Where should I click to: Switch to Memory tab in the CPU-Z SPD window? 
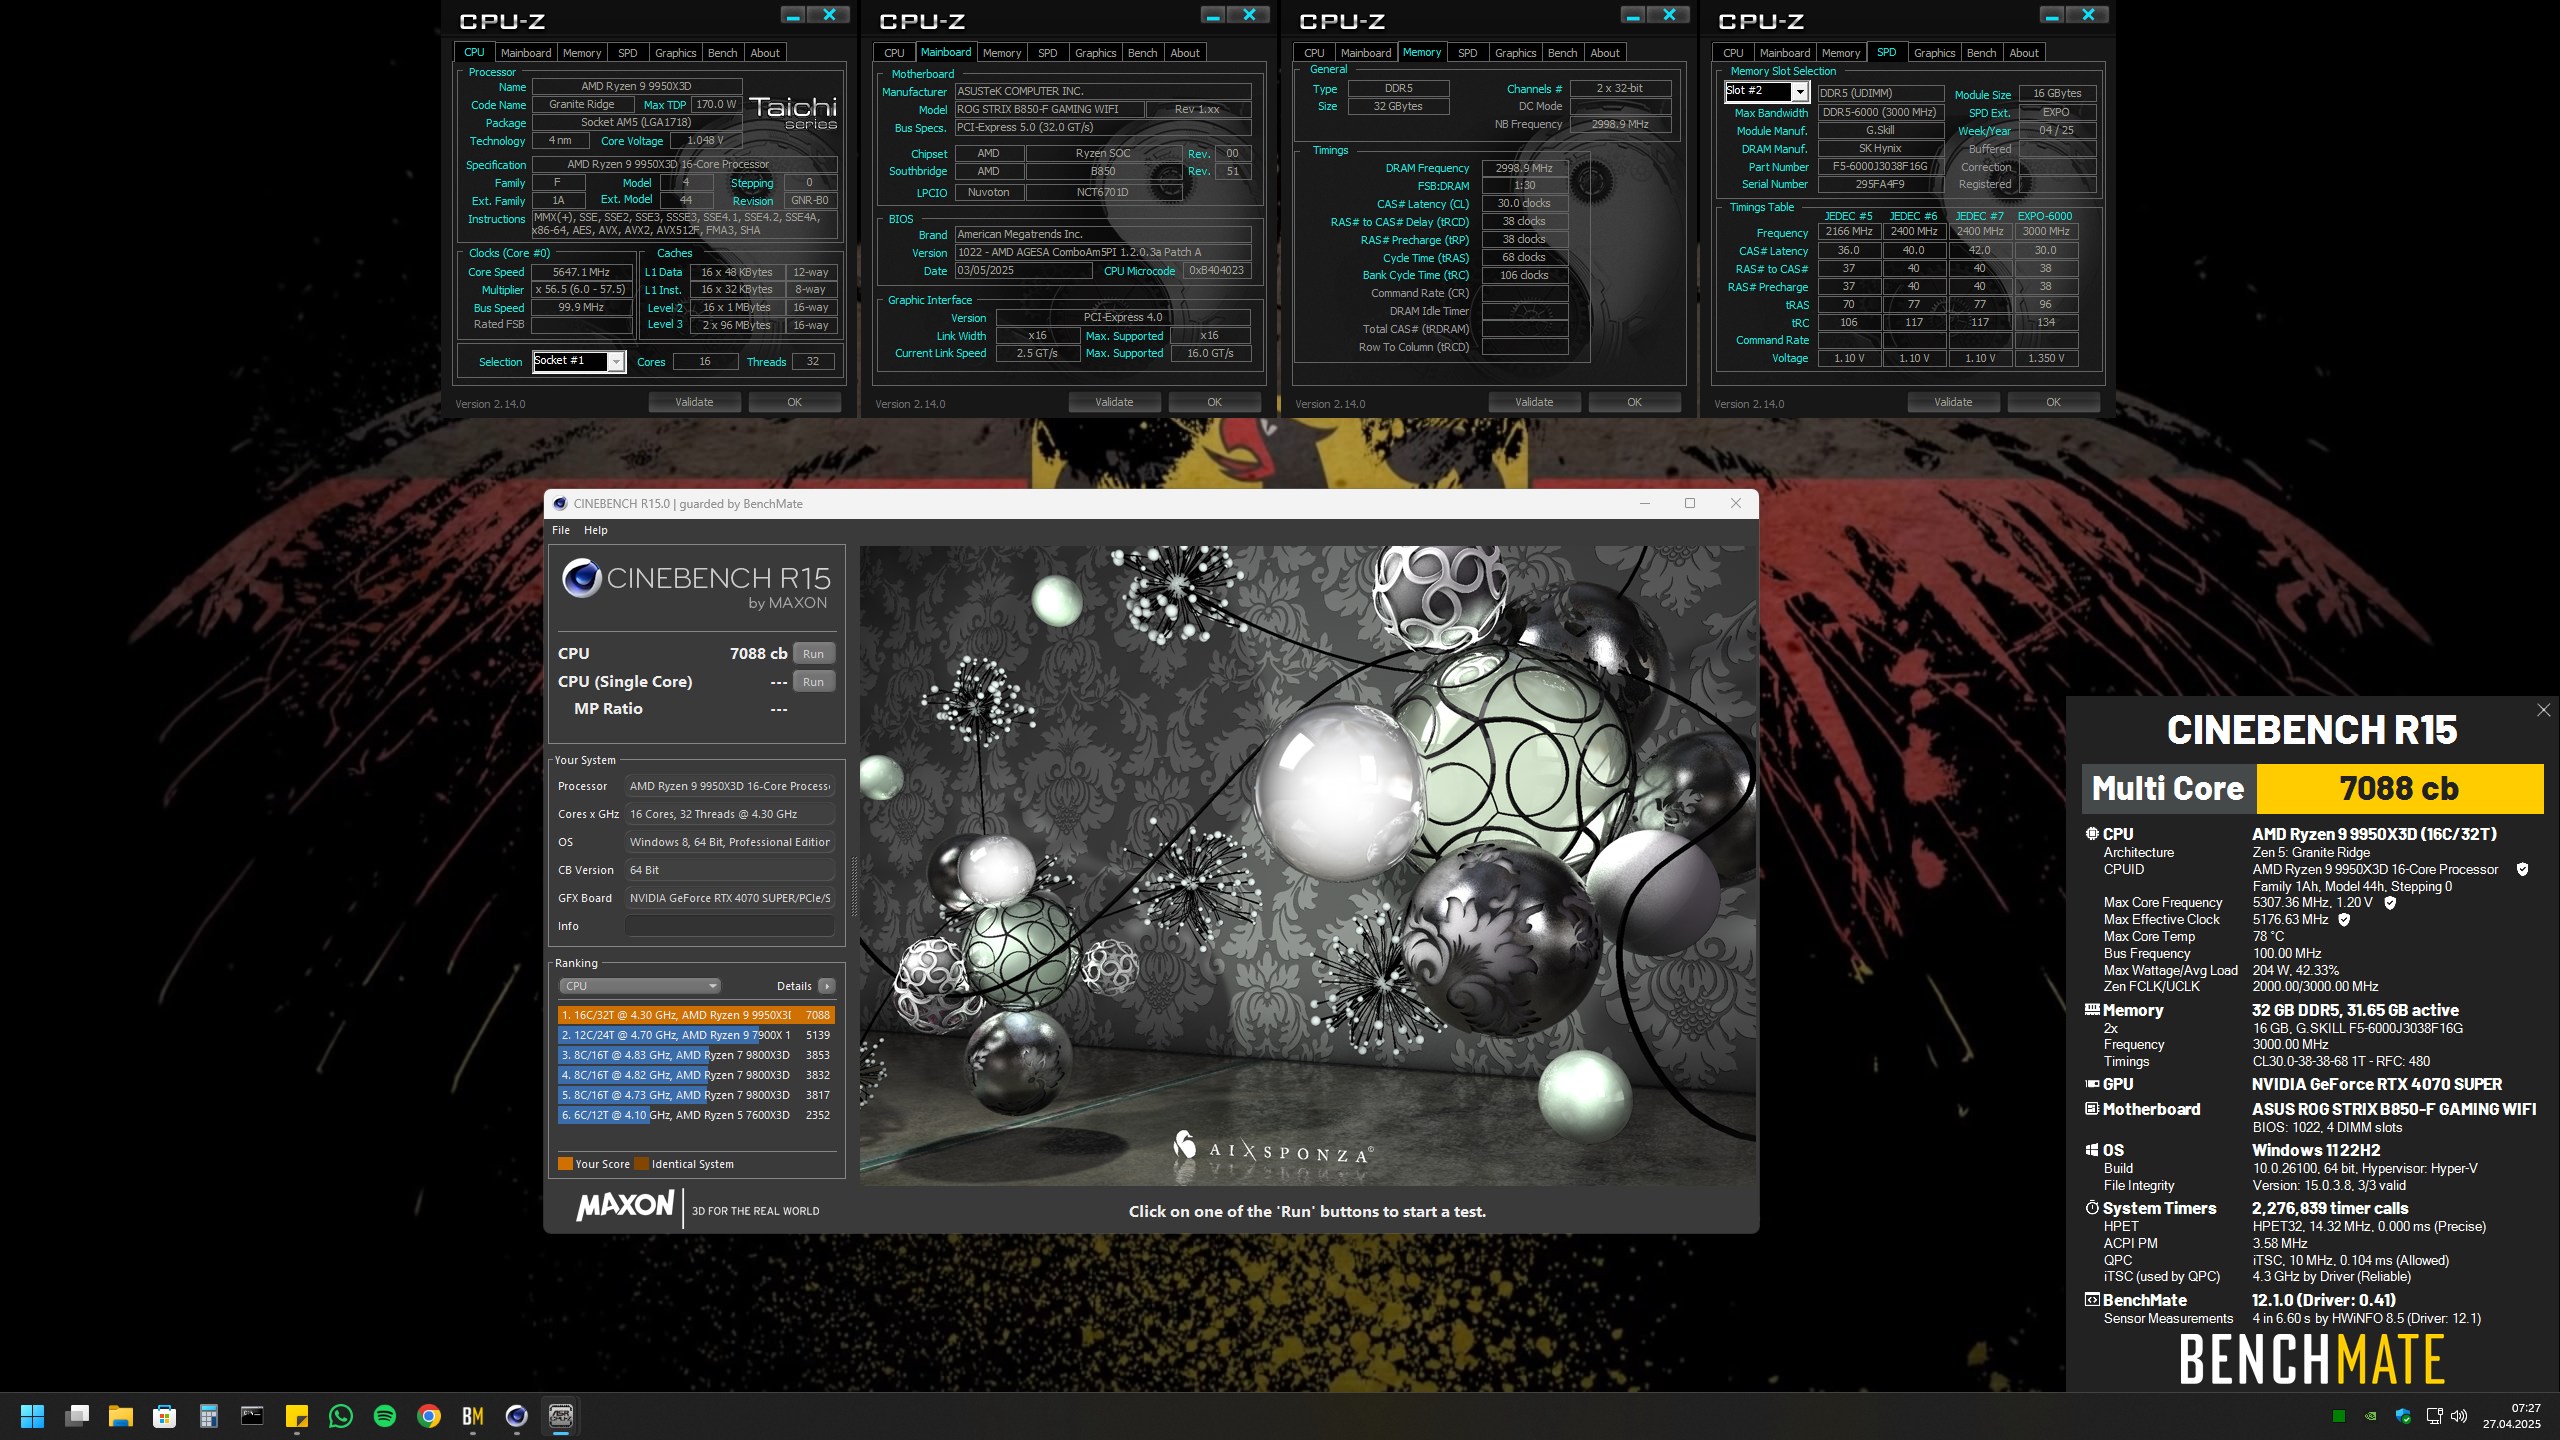pyautogui.click(x=1841, y=53)
